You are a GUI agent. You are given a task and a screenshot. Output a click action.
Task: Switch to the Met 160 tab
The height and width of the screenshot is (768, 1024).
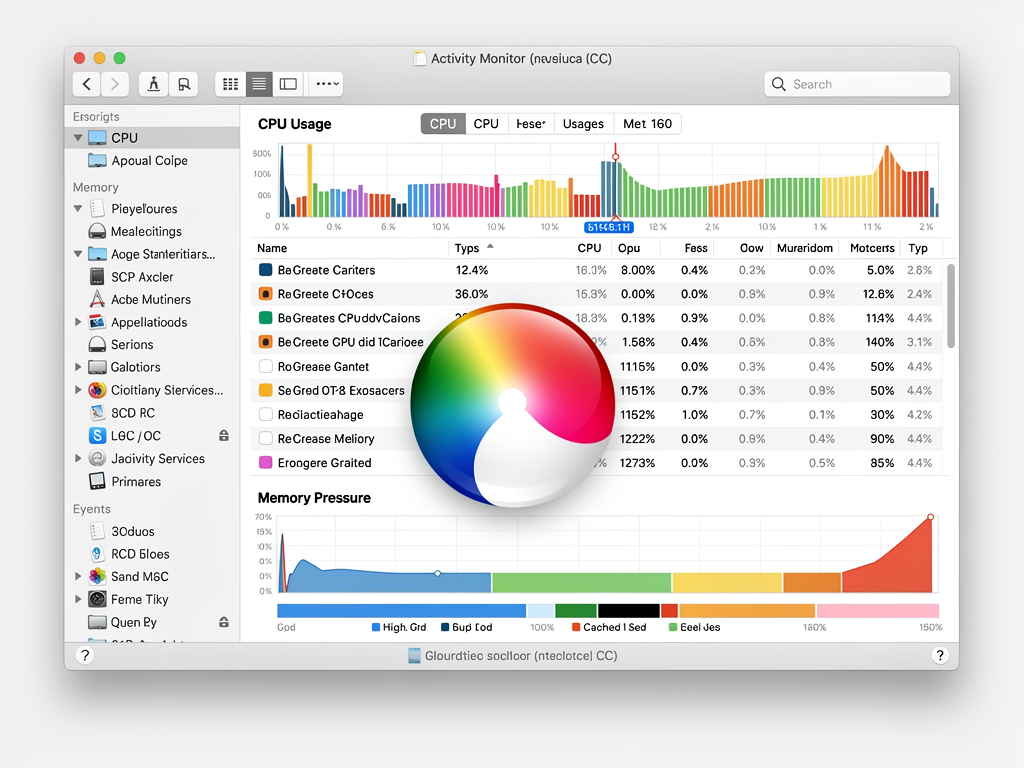click(647, 123)
